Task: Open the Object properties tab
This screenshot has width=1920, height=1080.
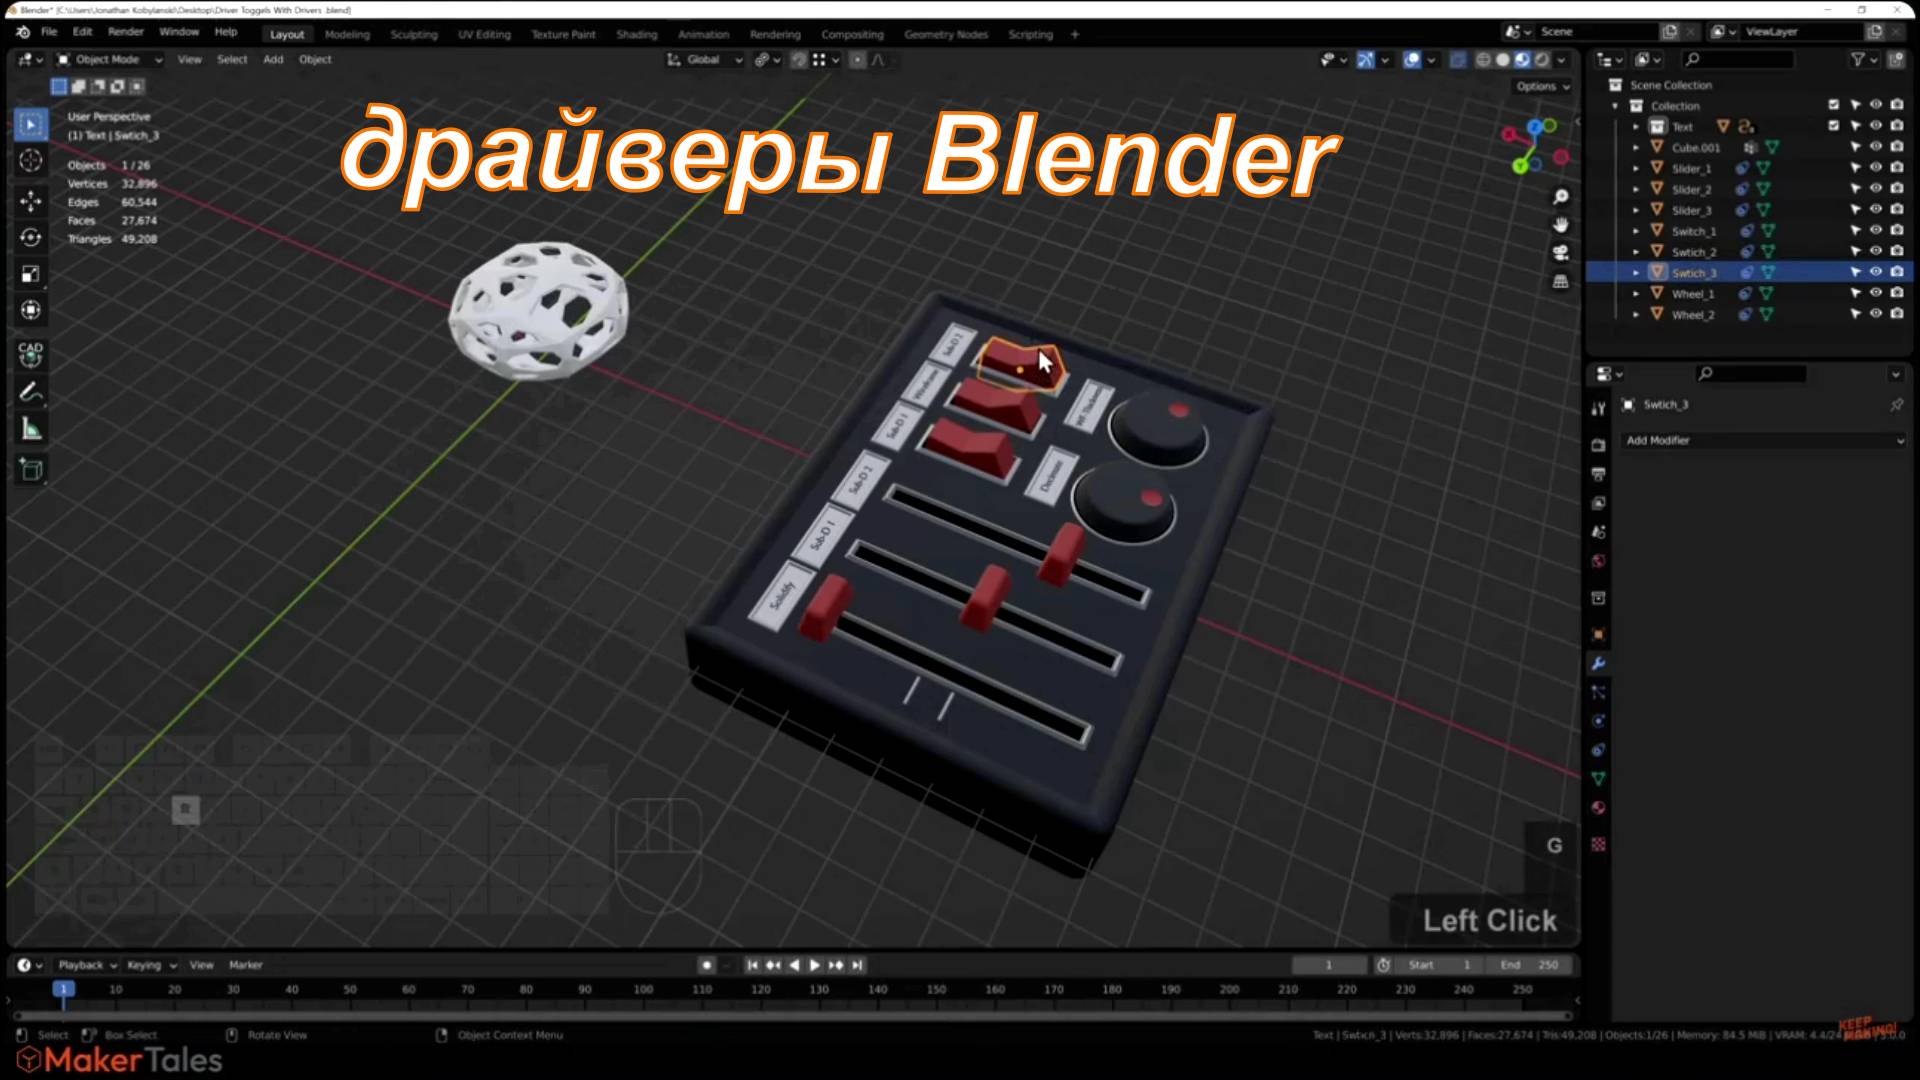Action: point(1598,634)
